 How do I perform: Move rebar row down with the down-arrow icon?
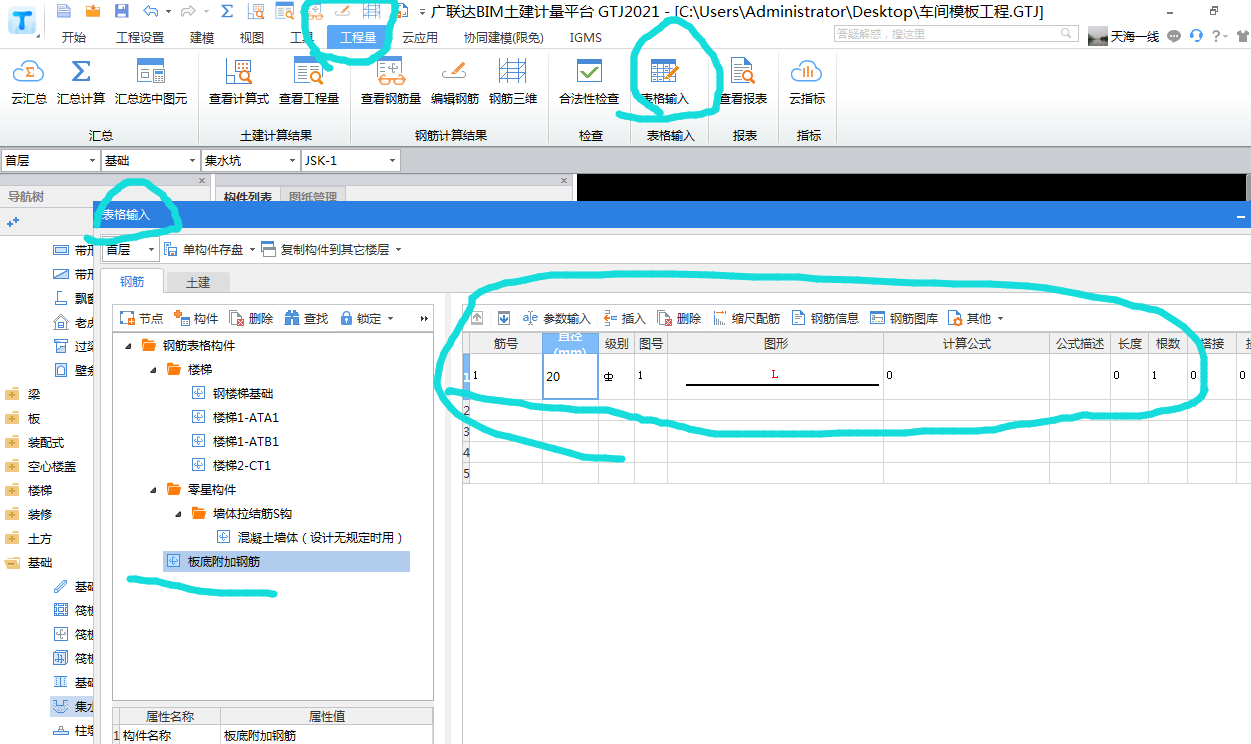504,318
